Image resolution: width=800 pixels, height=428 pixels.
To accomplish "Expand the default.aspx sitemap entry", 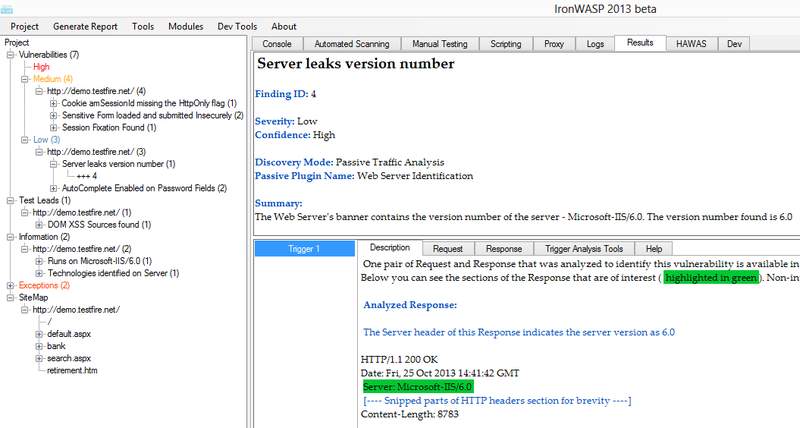I will [39, 334].
